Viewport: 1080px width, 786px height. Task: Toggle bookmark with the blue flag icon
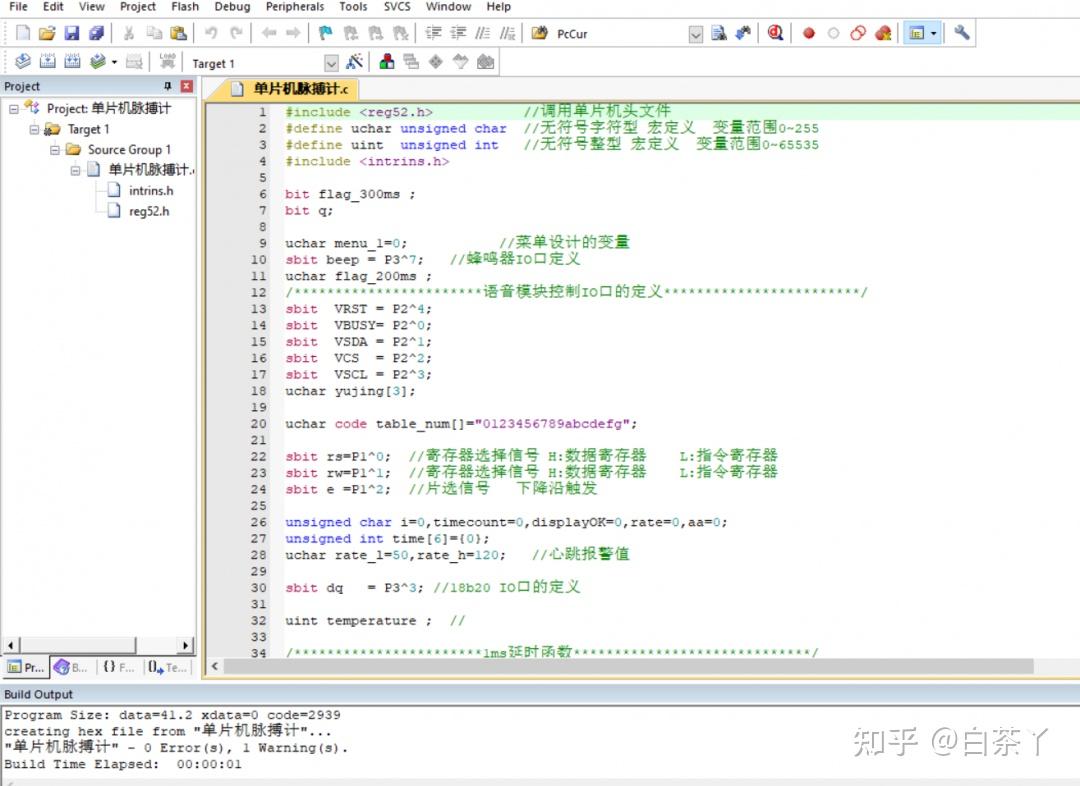click(x=325, y=33)
